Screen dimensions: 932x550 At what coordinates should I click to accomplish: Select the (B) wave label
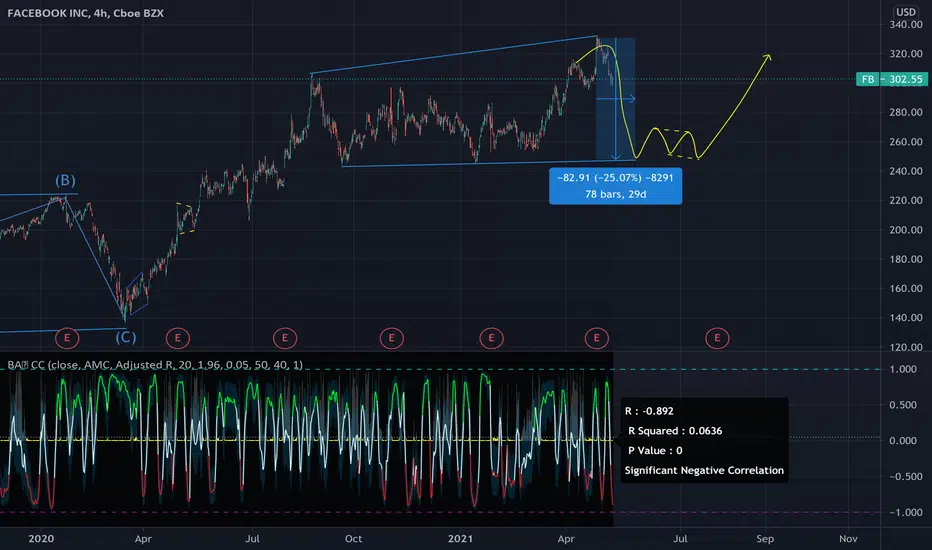point(65,180)
